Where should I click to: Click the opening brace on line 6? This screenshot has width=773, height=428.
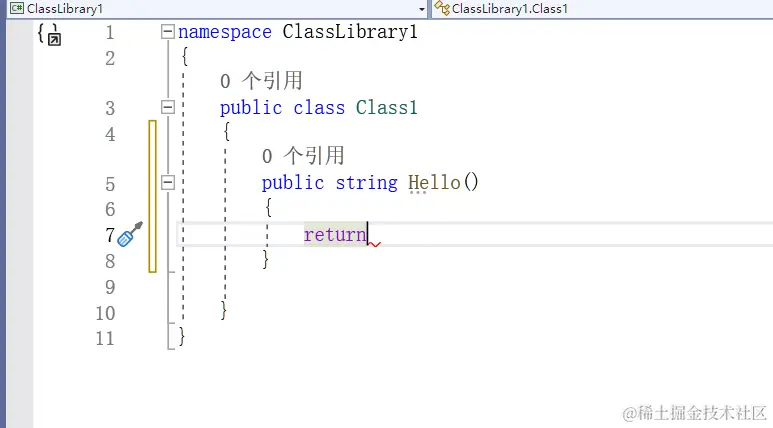coord(268,207)
